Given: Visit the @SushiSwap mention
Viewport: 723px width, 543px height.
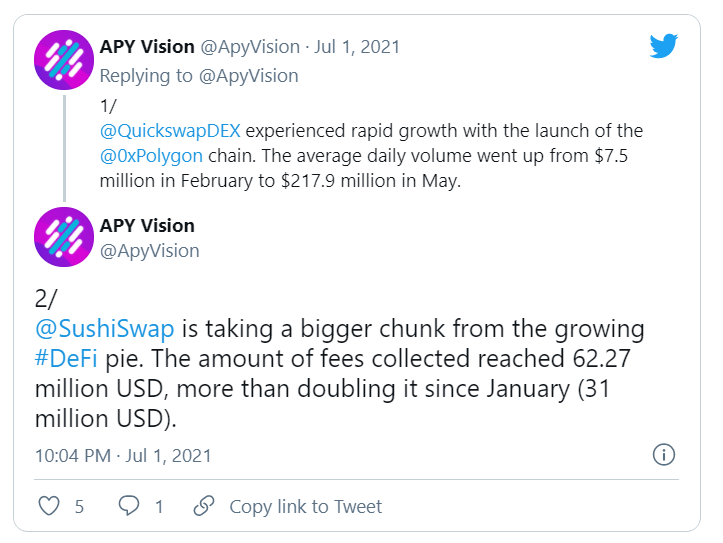Looking at the screenshot, I should (x=105, y=329).
